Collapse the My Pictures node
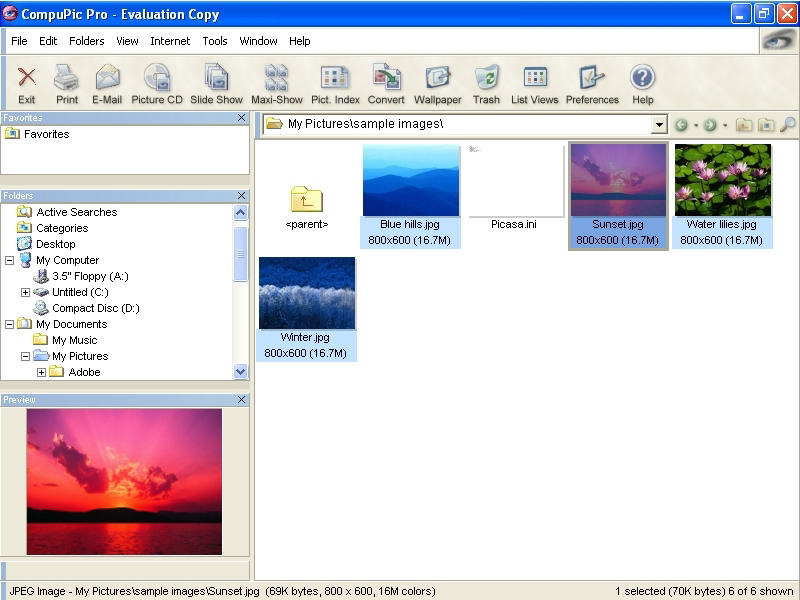Screen dimensions: 800x600 click(25, 357)
